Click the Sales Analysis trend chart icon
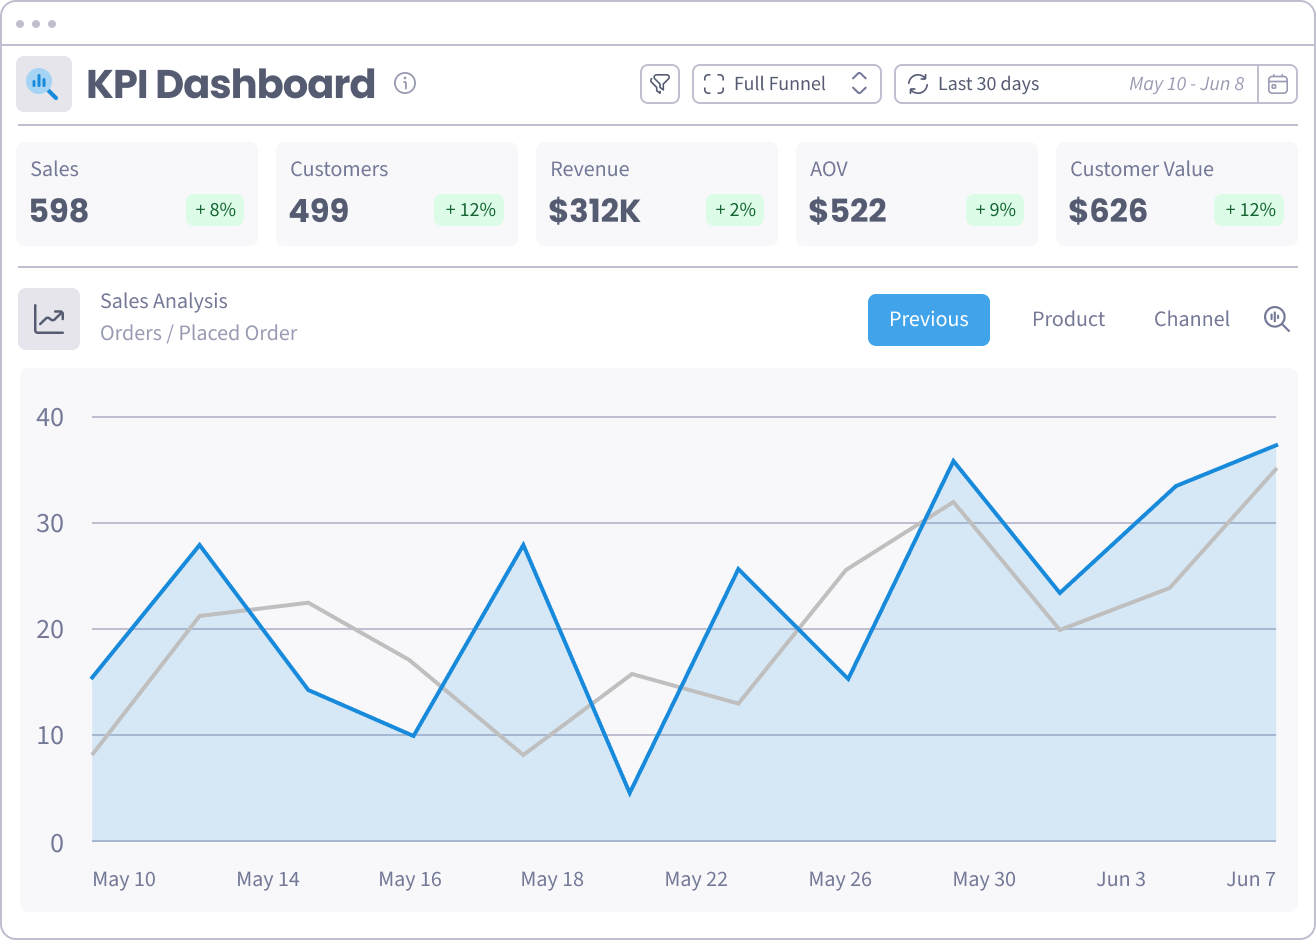 [49, 319]
